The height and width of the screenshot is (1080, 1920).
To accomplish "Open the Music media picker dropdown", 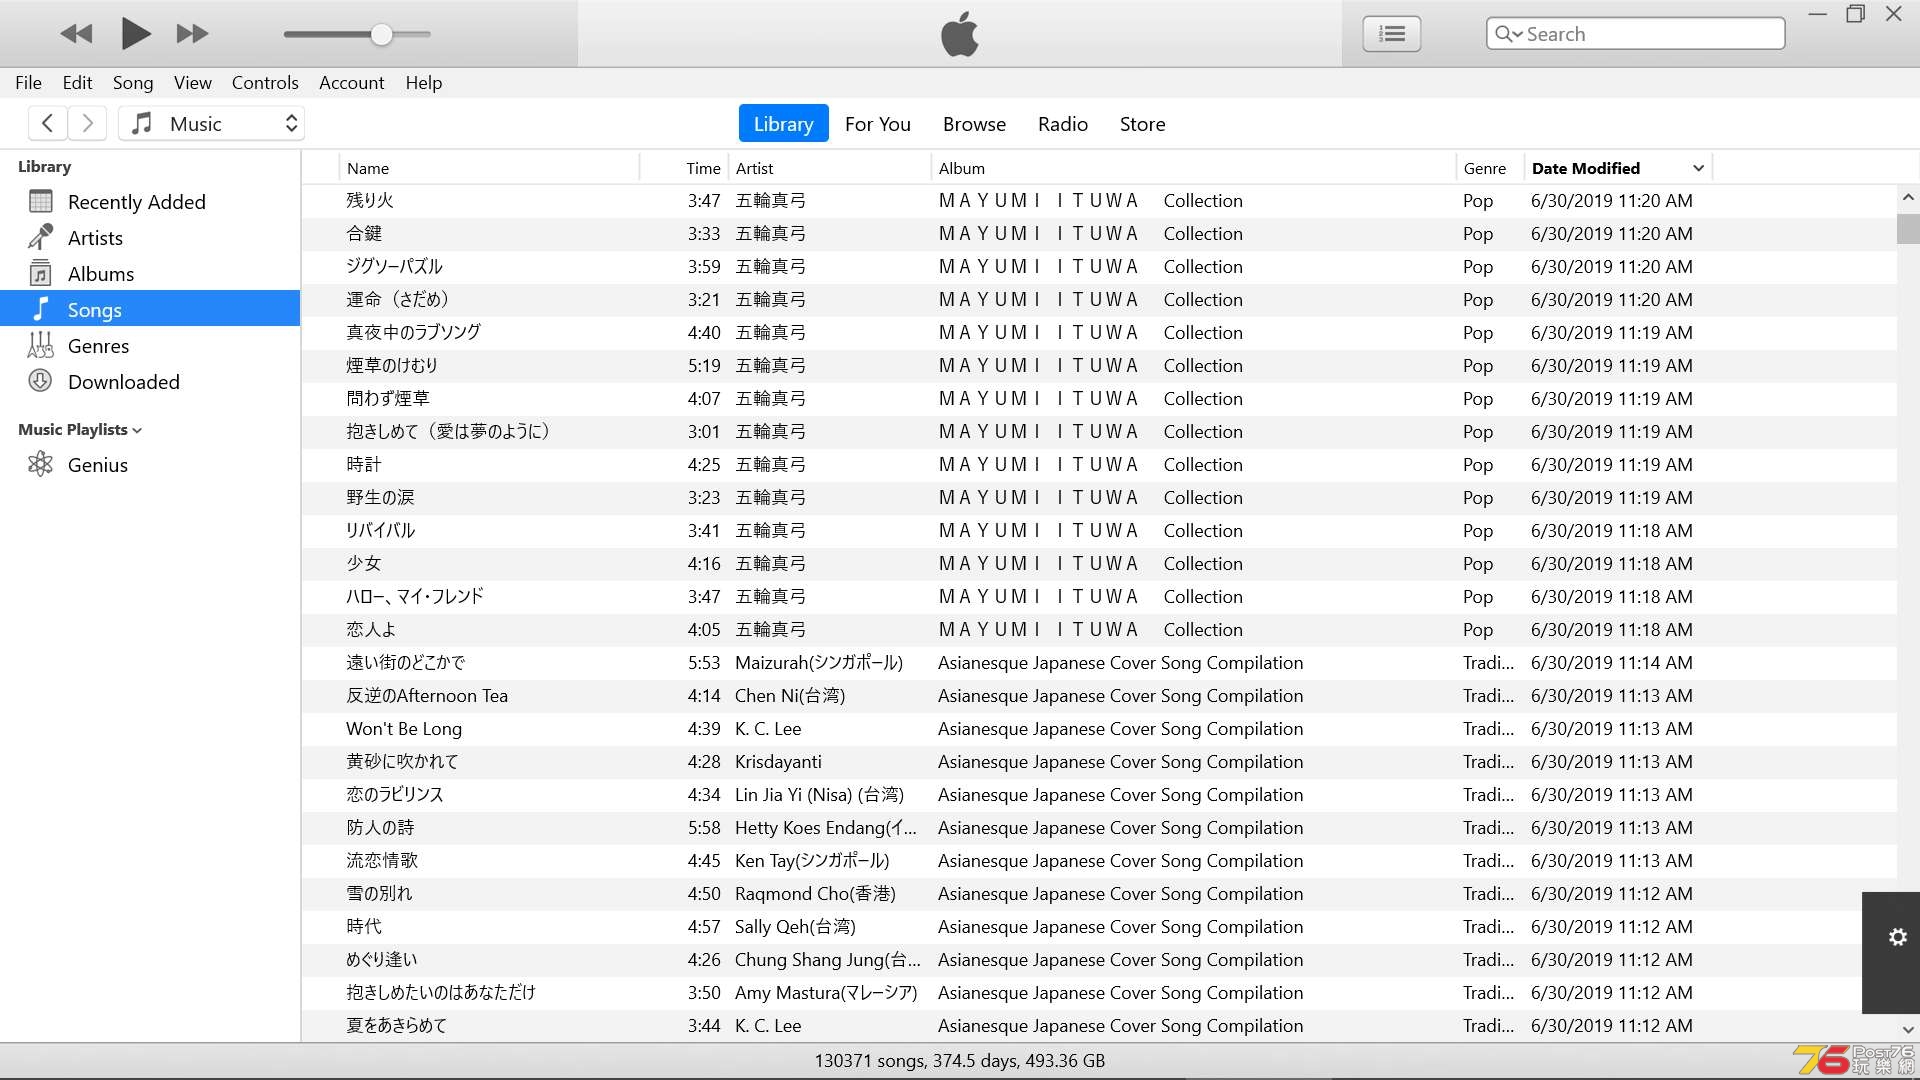I will (x=212, y=124).
